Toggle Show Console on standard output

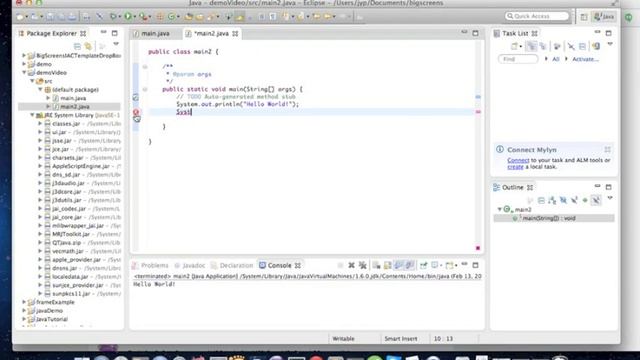[399, 265]
